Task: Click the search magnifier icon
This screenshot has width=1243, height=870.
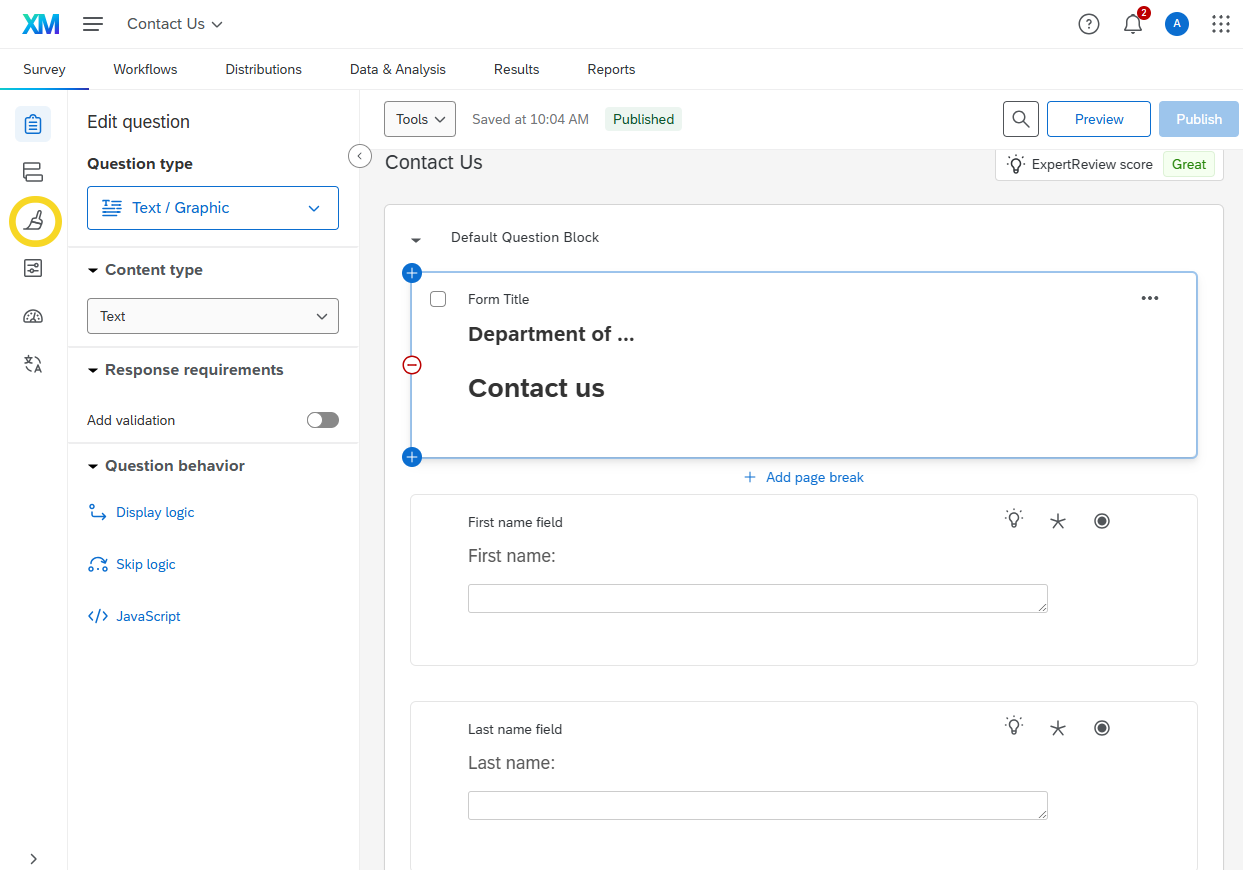Action: pos(1020,119)
